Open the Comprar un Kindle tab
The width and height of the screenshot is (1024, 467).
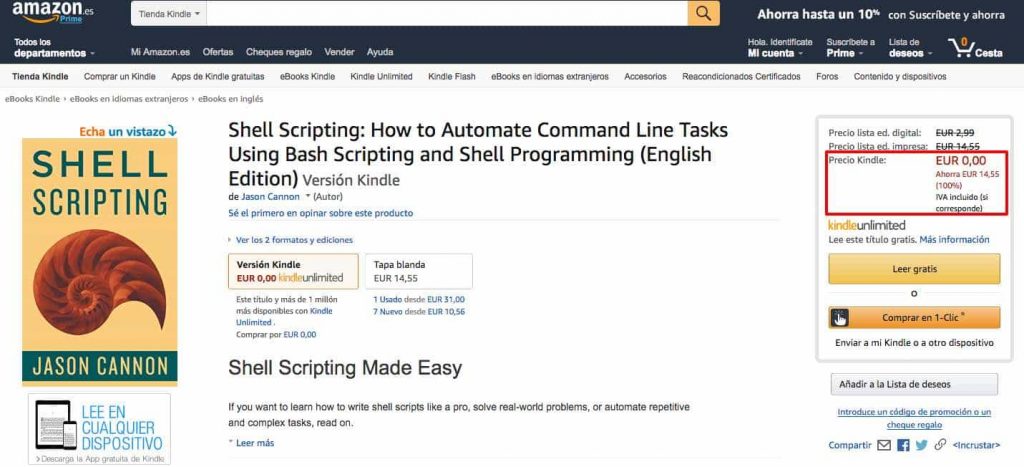(120, 76)
